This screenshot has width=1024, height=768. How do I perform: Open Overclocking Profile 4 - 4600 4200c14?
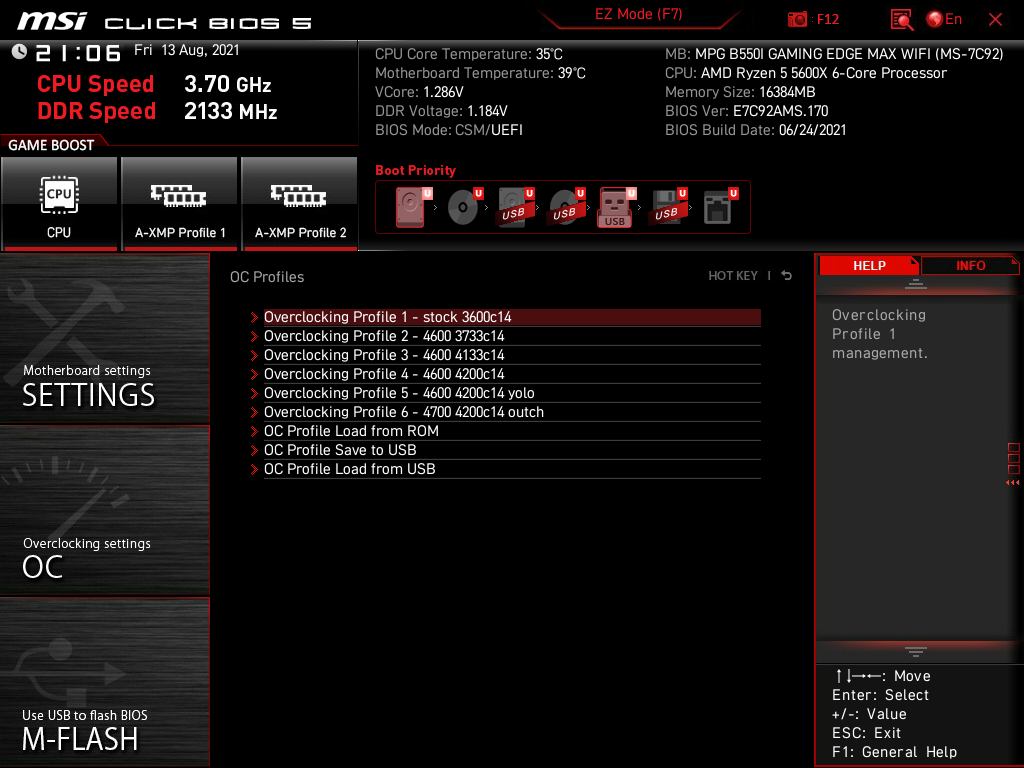point(512,374)
